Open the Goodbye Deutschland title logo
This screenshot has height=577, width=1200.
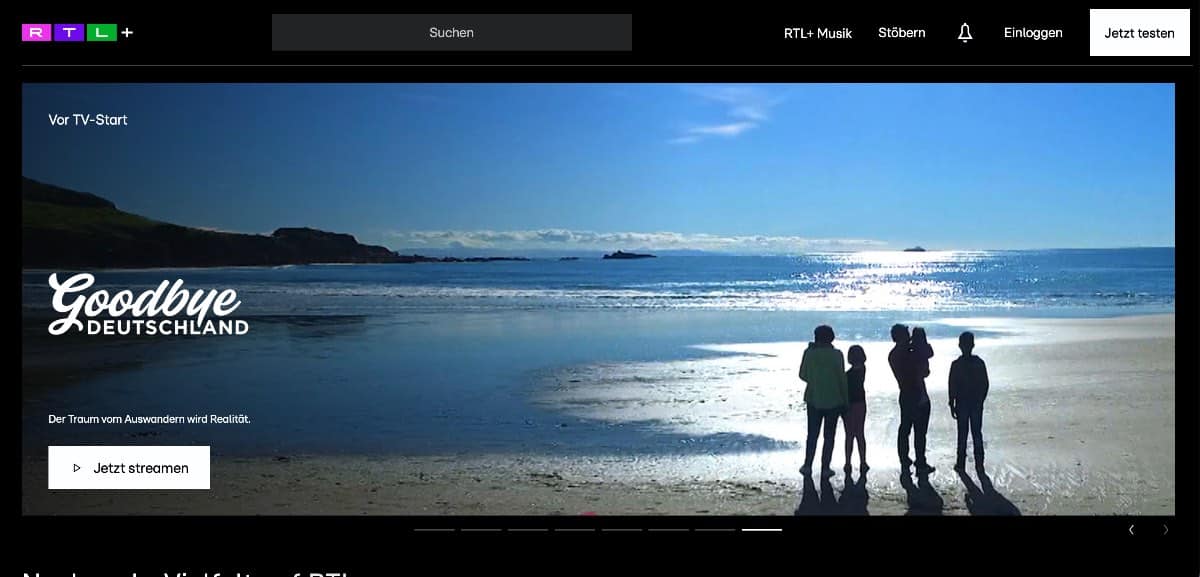pos(148,304)
